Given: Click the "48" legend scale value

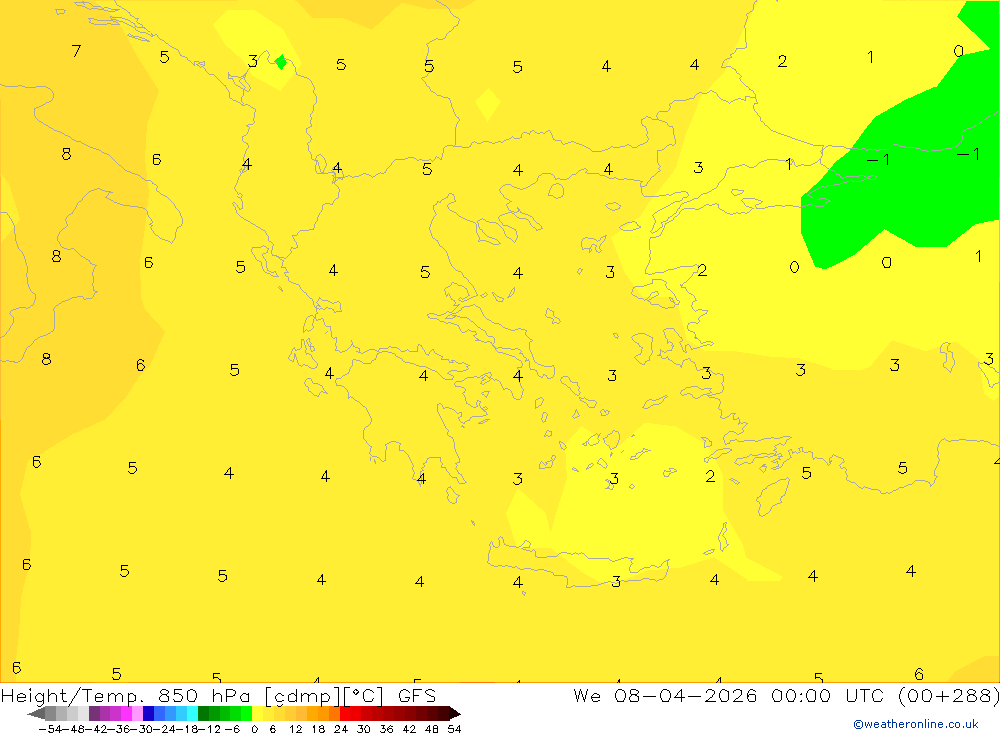Looking at the screenshot, I should coord(432,729).
